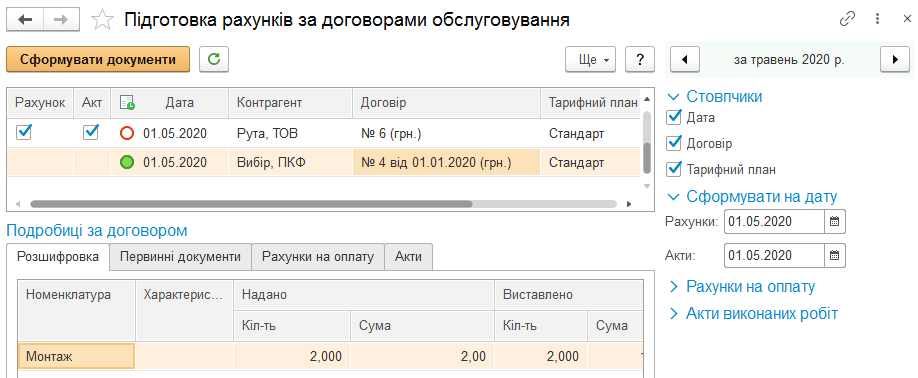Screen dimensions: 918x378
Task: Open calendar picker for Рахунки date
Action: pos(835,222)
